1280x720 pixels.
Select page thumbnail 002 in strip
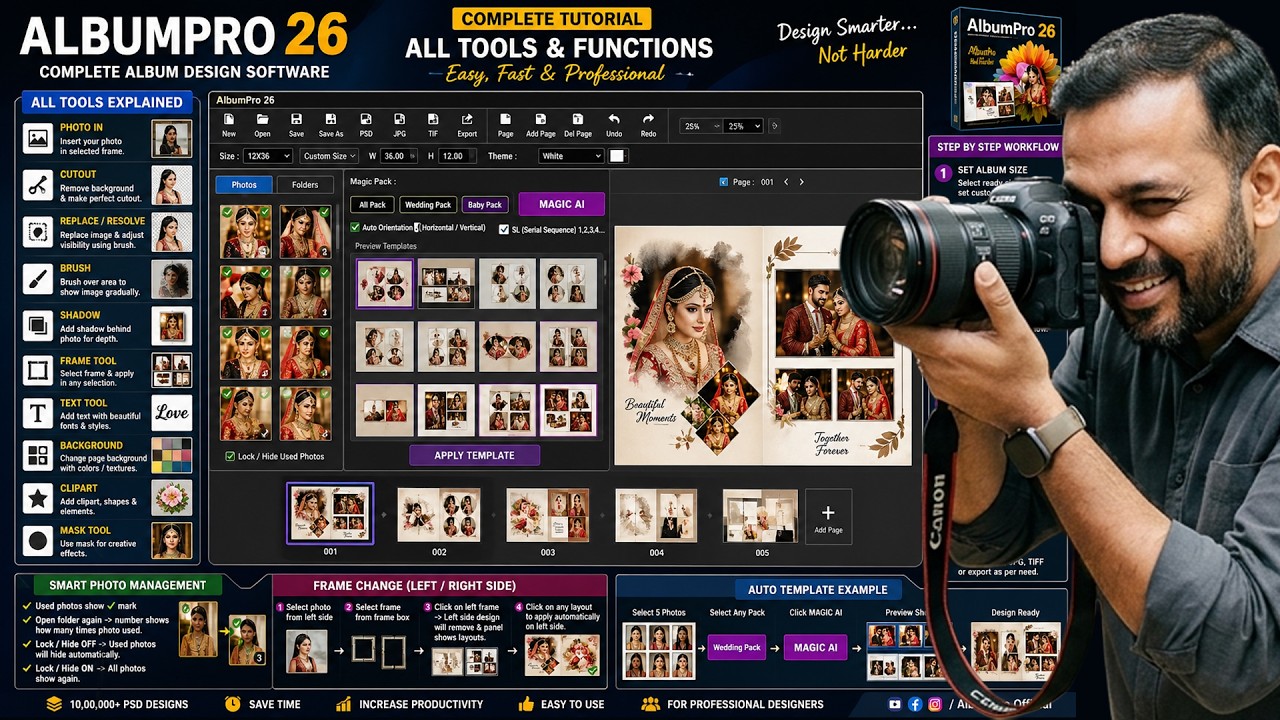pyautogui.click(x=439, y=515)
